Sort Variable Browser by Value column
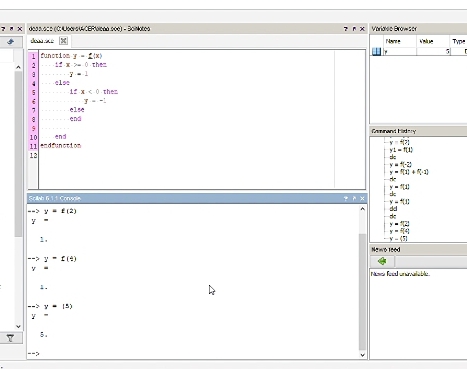 [433, 41]
